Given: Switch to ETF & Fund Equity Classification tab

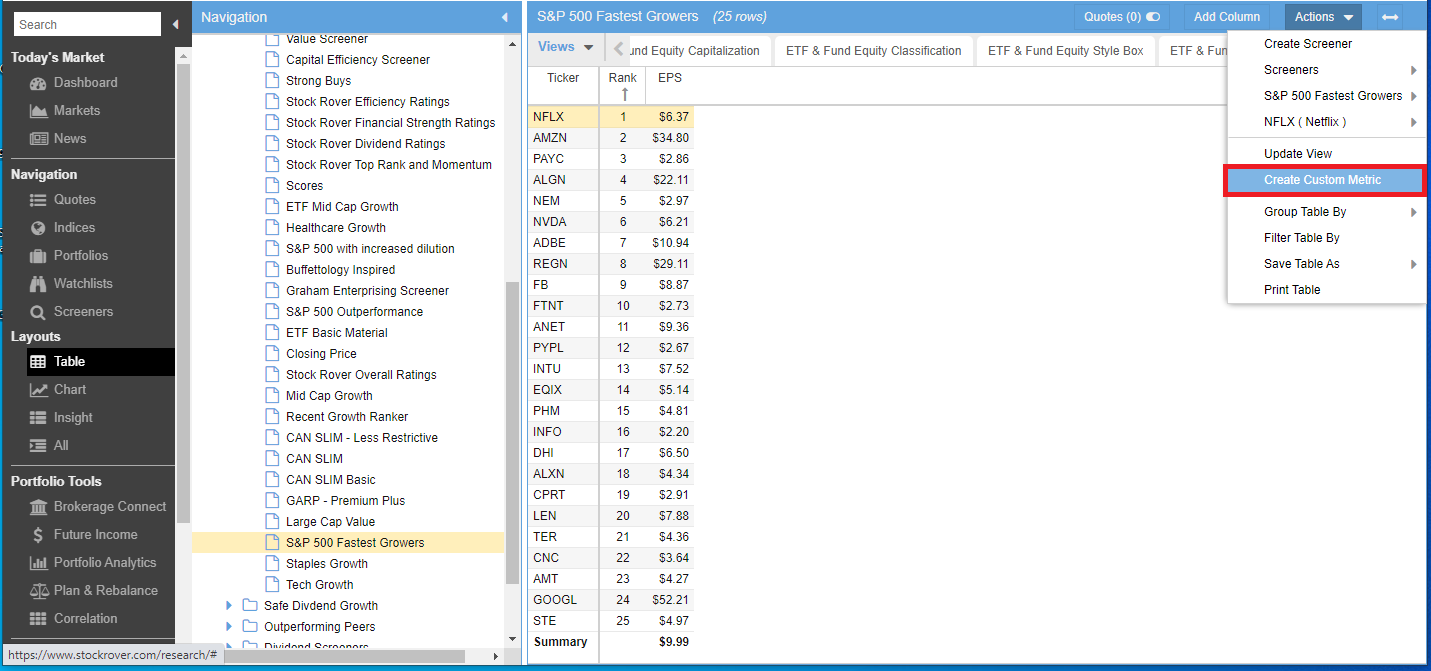Looking at the screenshot, I should tap(873, 51).
